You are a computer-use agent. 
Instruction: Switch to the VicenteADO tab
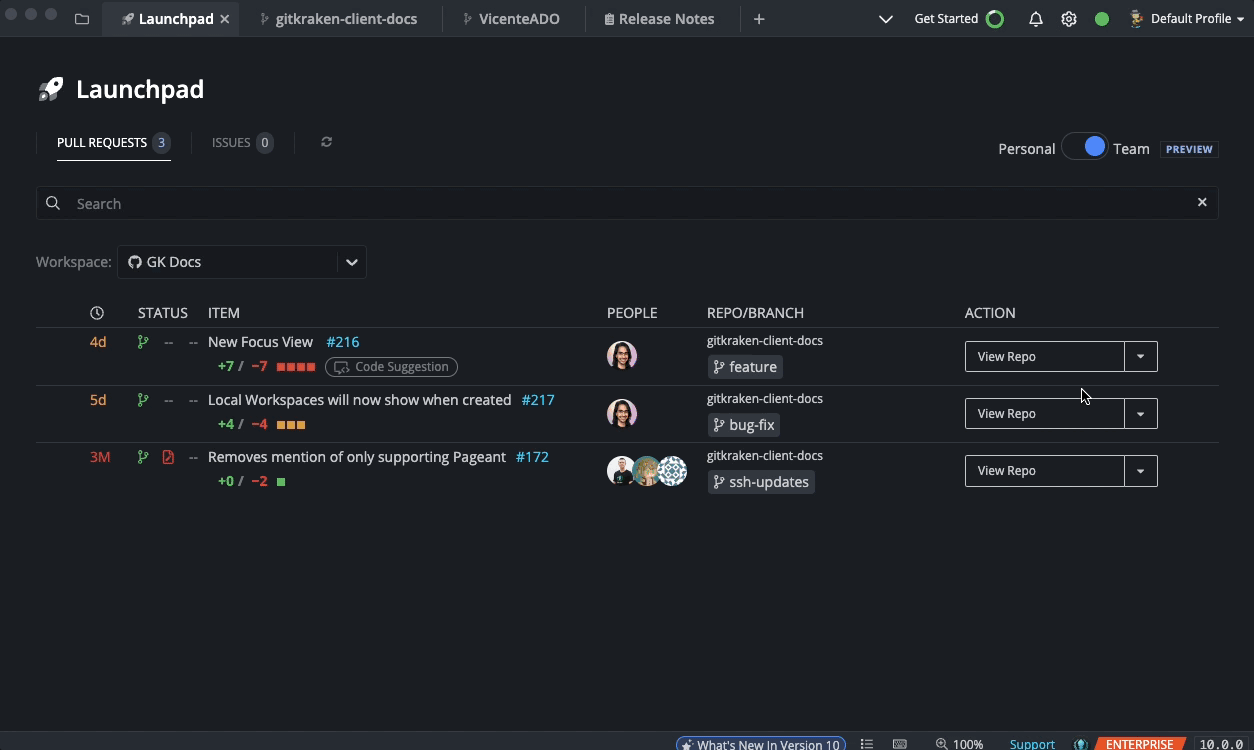(511, 19)
